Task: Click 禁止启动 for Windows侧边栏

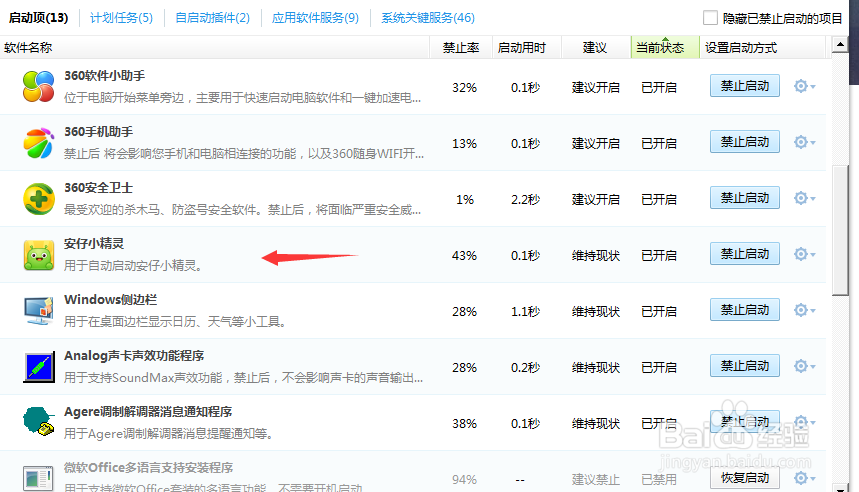Action: [745, 310]
